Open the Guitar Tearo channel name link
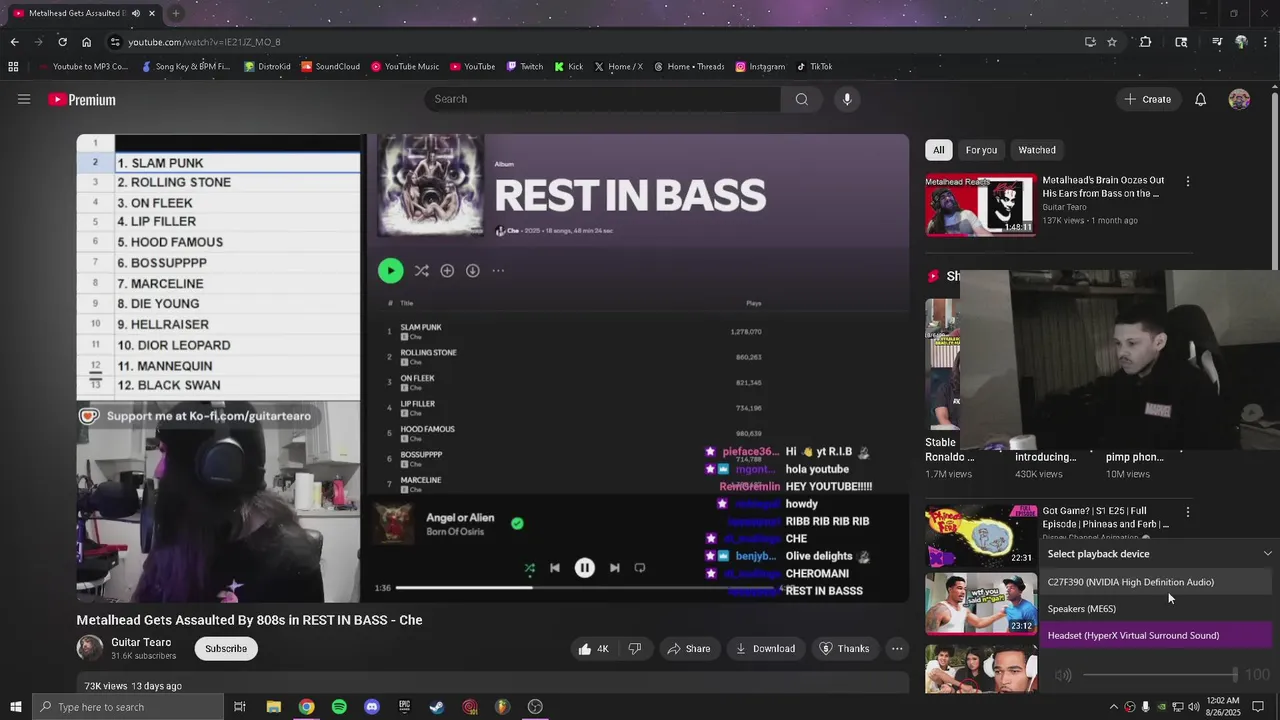1280x720 pixels. pos(141,643)
